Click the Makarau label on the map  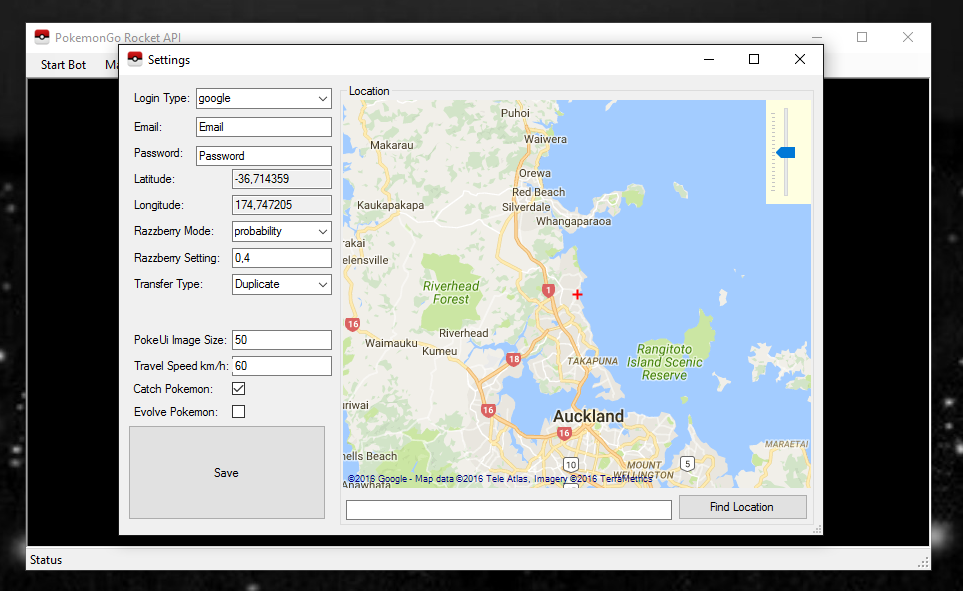pos(392,145)
